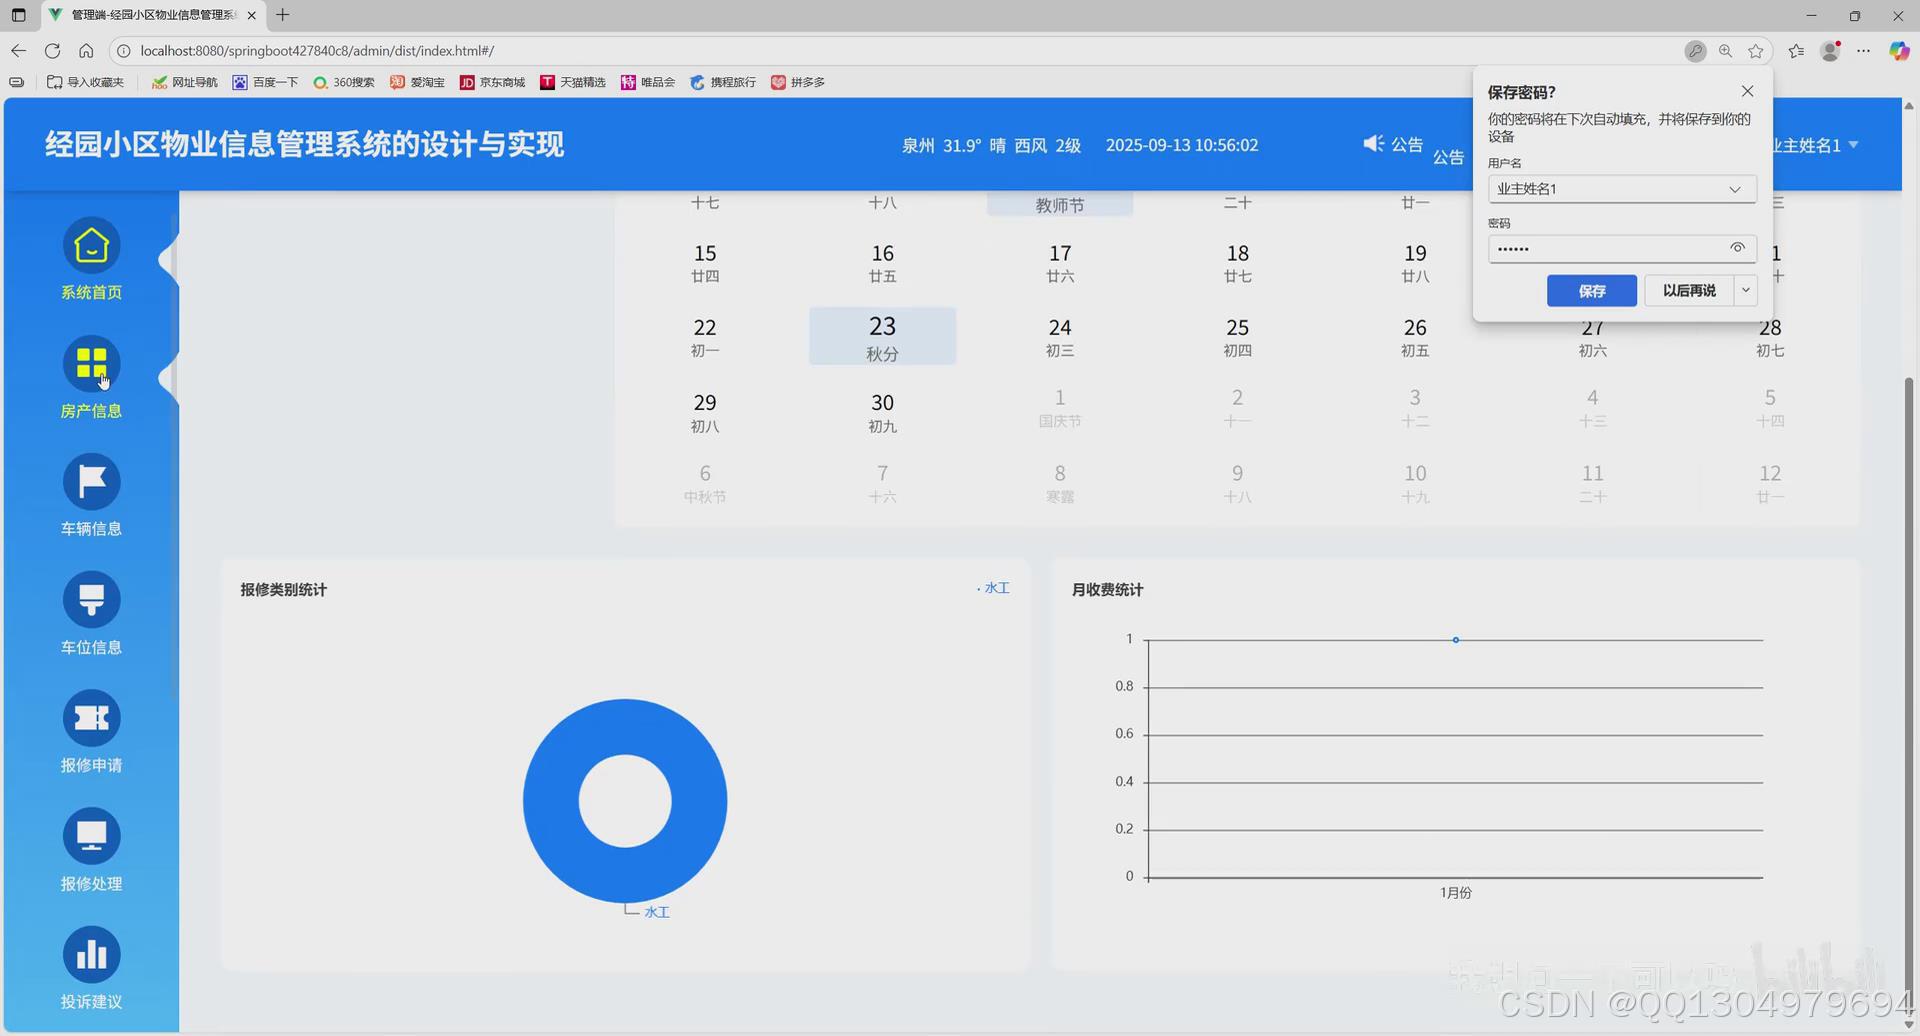Open 360搜索 bookmark
This screenshot has width=1920, height=1036.
pos(344,82)
